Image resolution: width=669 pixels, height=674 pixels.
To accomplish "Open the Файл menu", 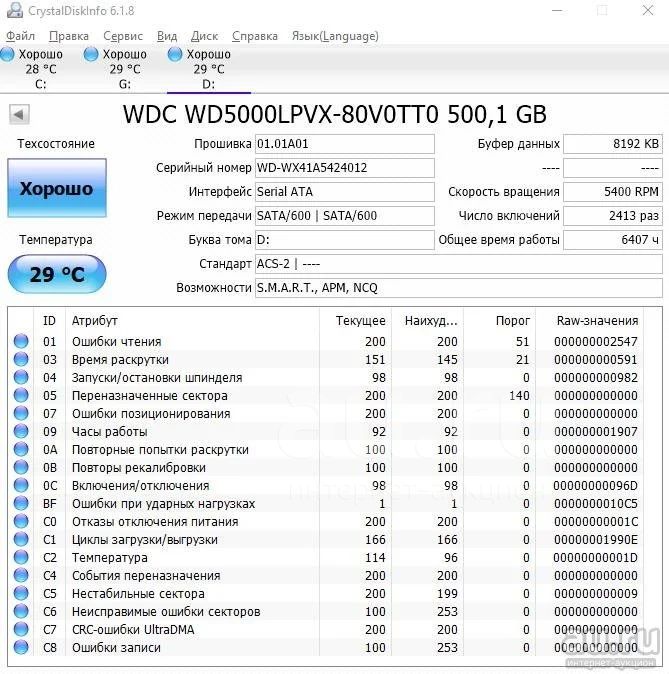I will [x=20, y=36].
